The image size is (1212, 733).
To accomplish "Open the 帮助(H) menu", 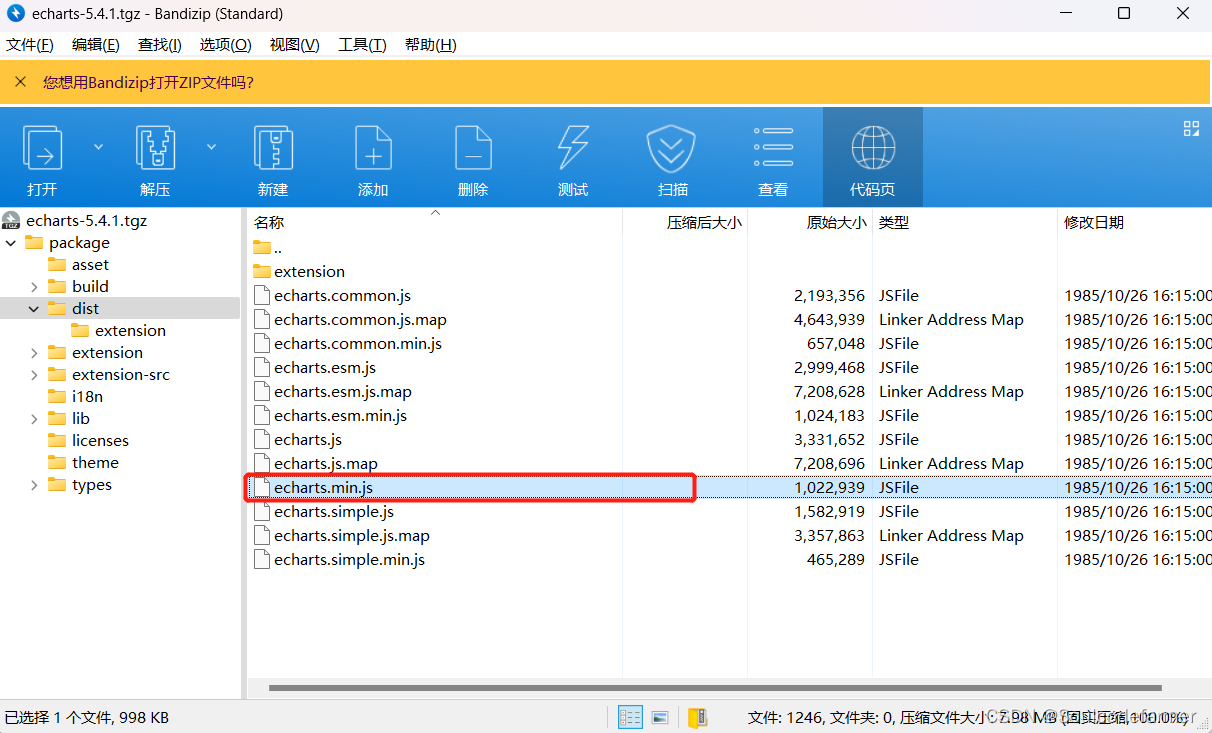I will pyautogui.click(x=431, y=45).
